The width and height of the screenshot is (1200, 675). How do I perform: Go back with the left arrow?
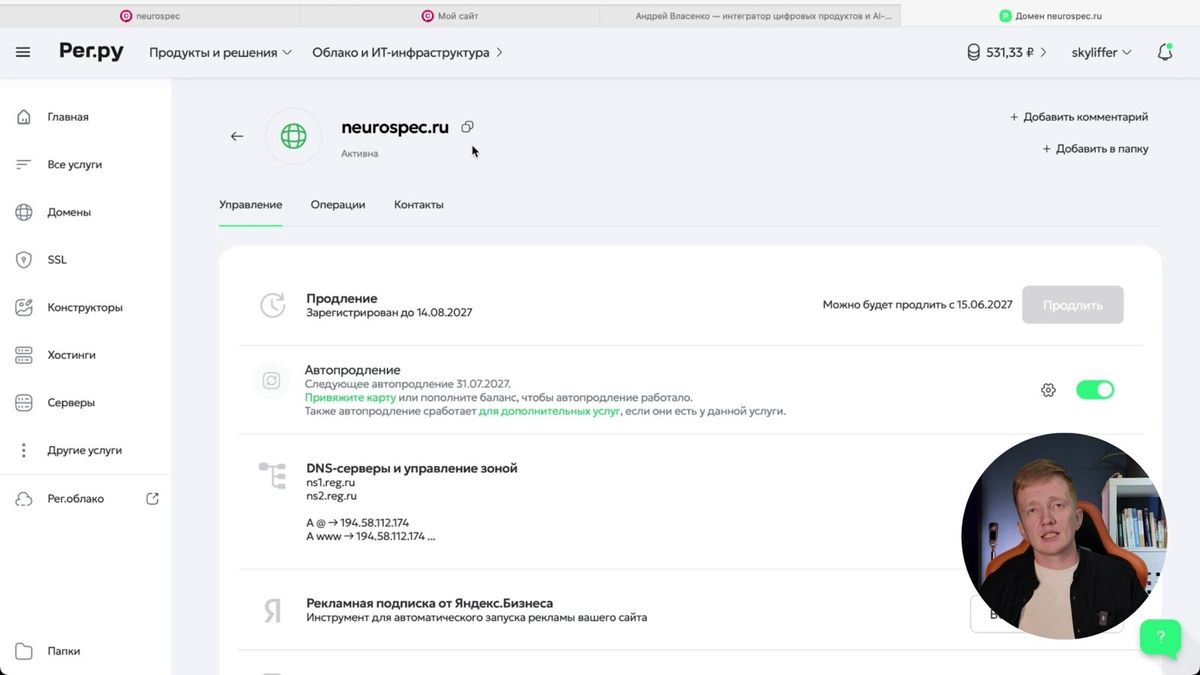pos(237,136)
